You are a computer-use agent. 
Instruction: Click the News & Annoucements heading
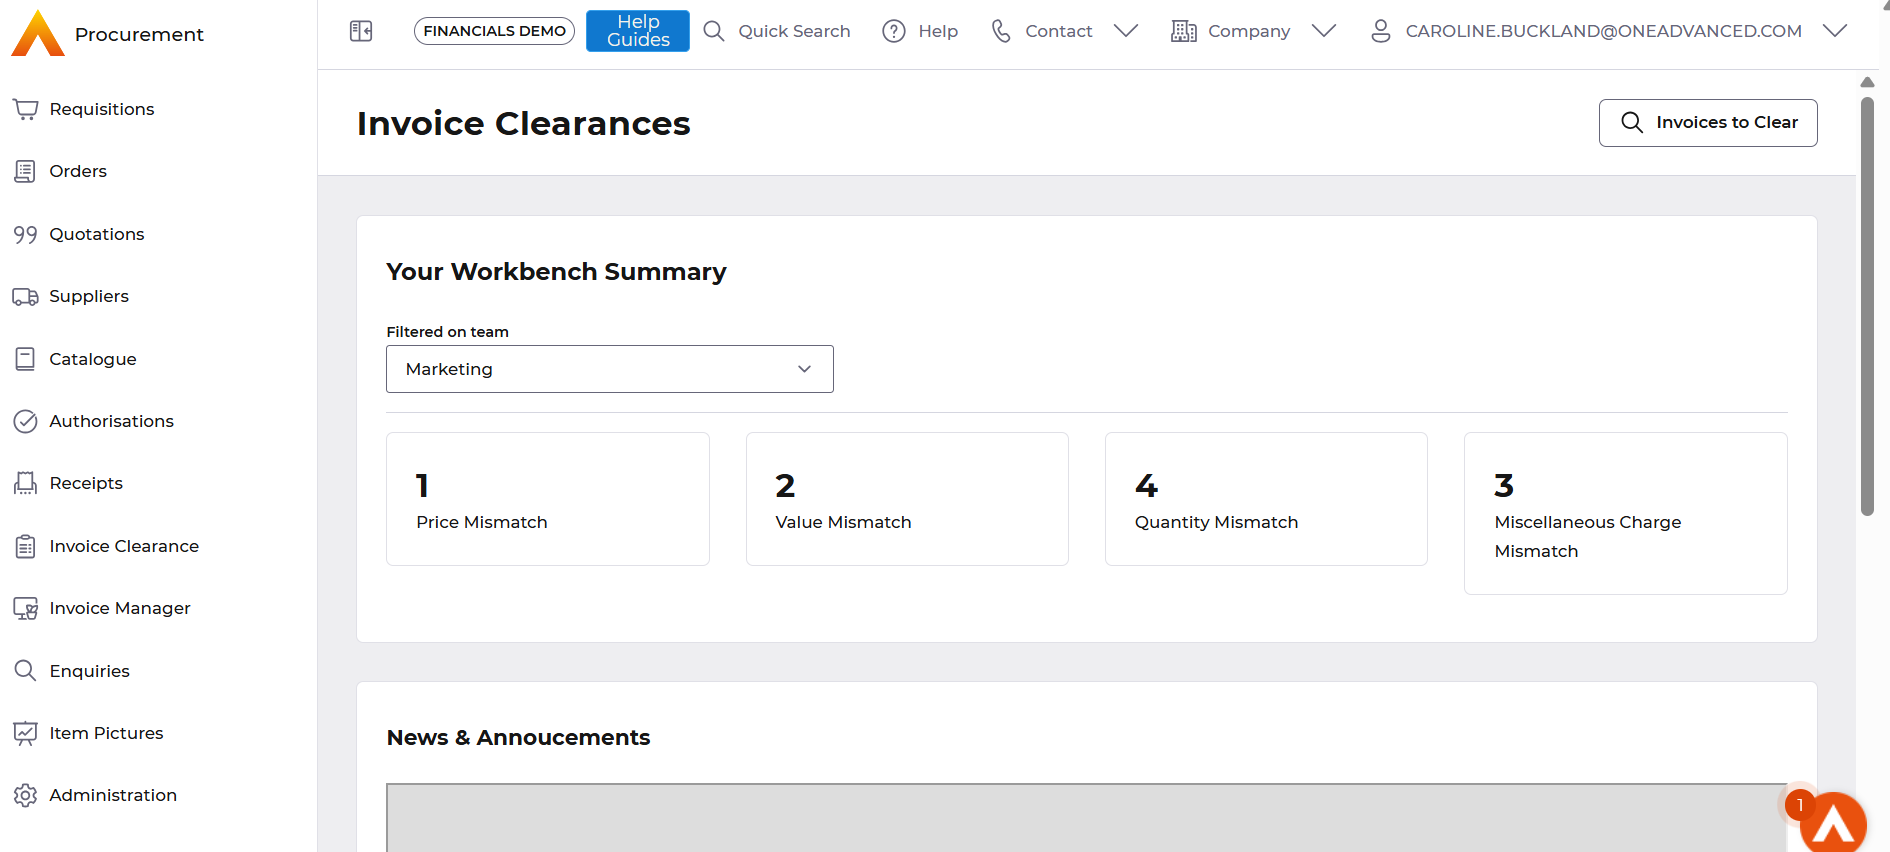pos(518,738)
